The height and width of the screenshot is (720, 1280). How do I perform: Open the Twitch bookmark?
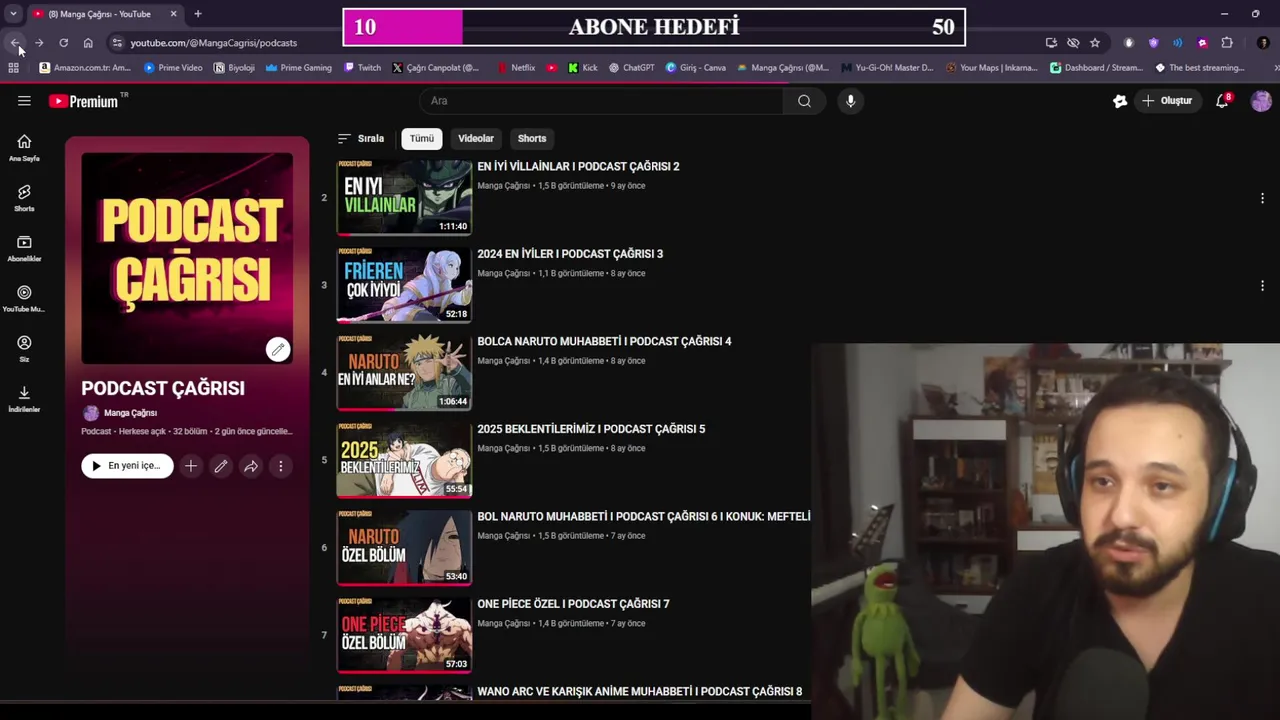[x=363, y=68]
